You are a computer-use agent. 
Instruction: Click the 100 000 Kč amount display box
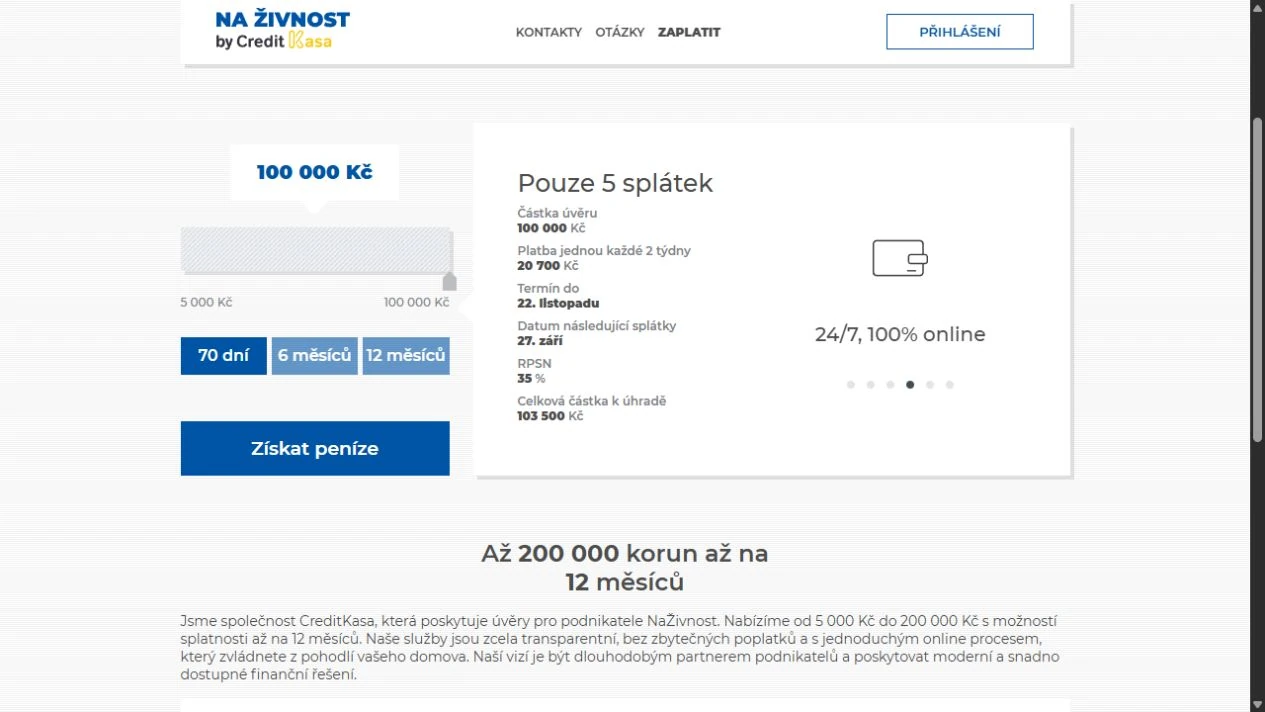[x=315, y=172]
